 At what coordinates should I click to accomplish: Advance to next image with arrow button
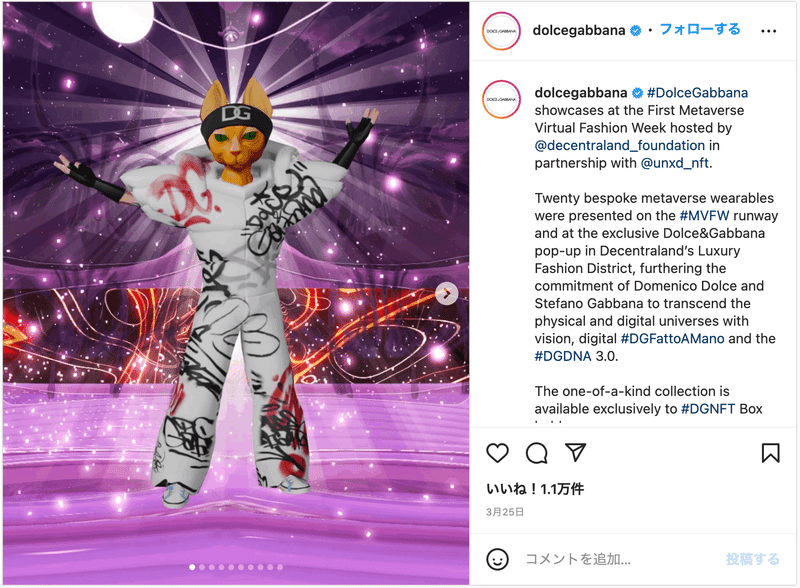tap(447, 293)
